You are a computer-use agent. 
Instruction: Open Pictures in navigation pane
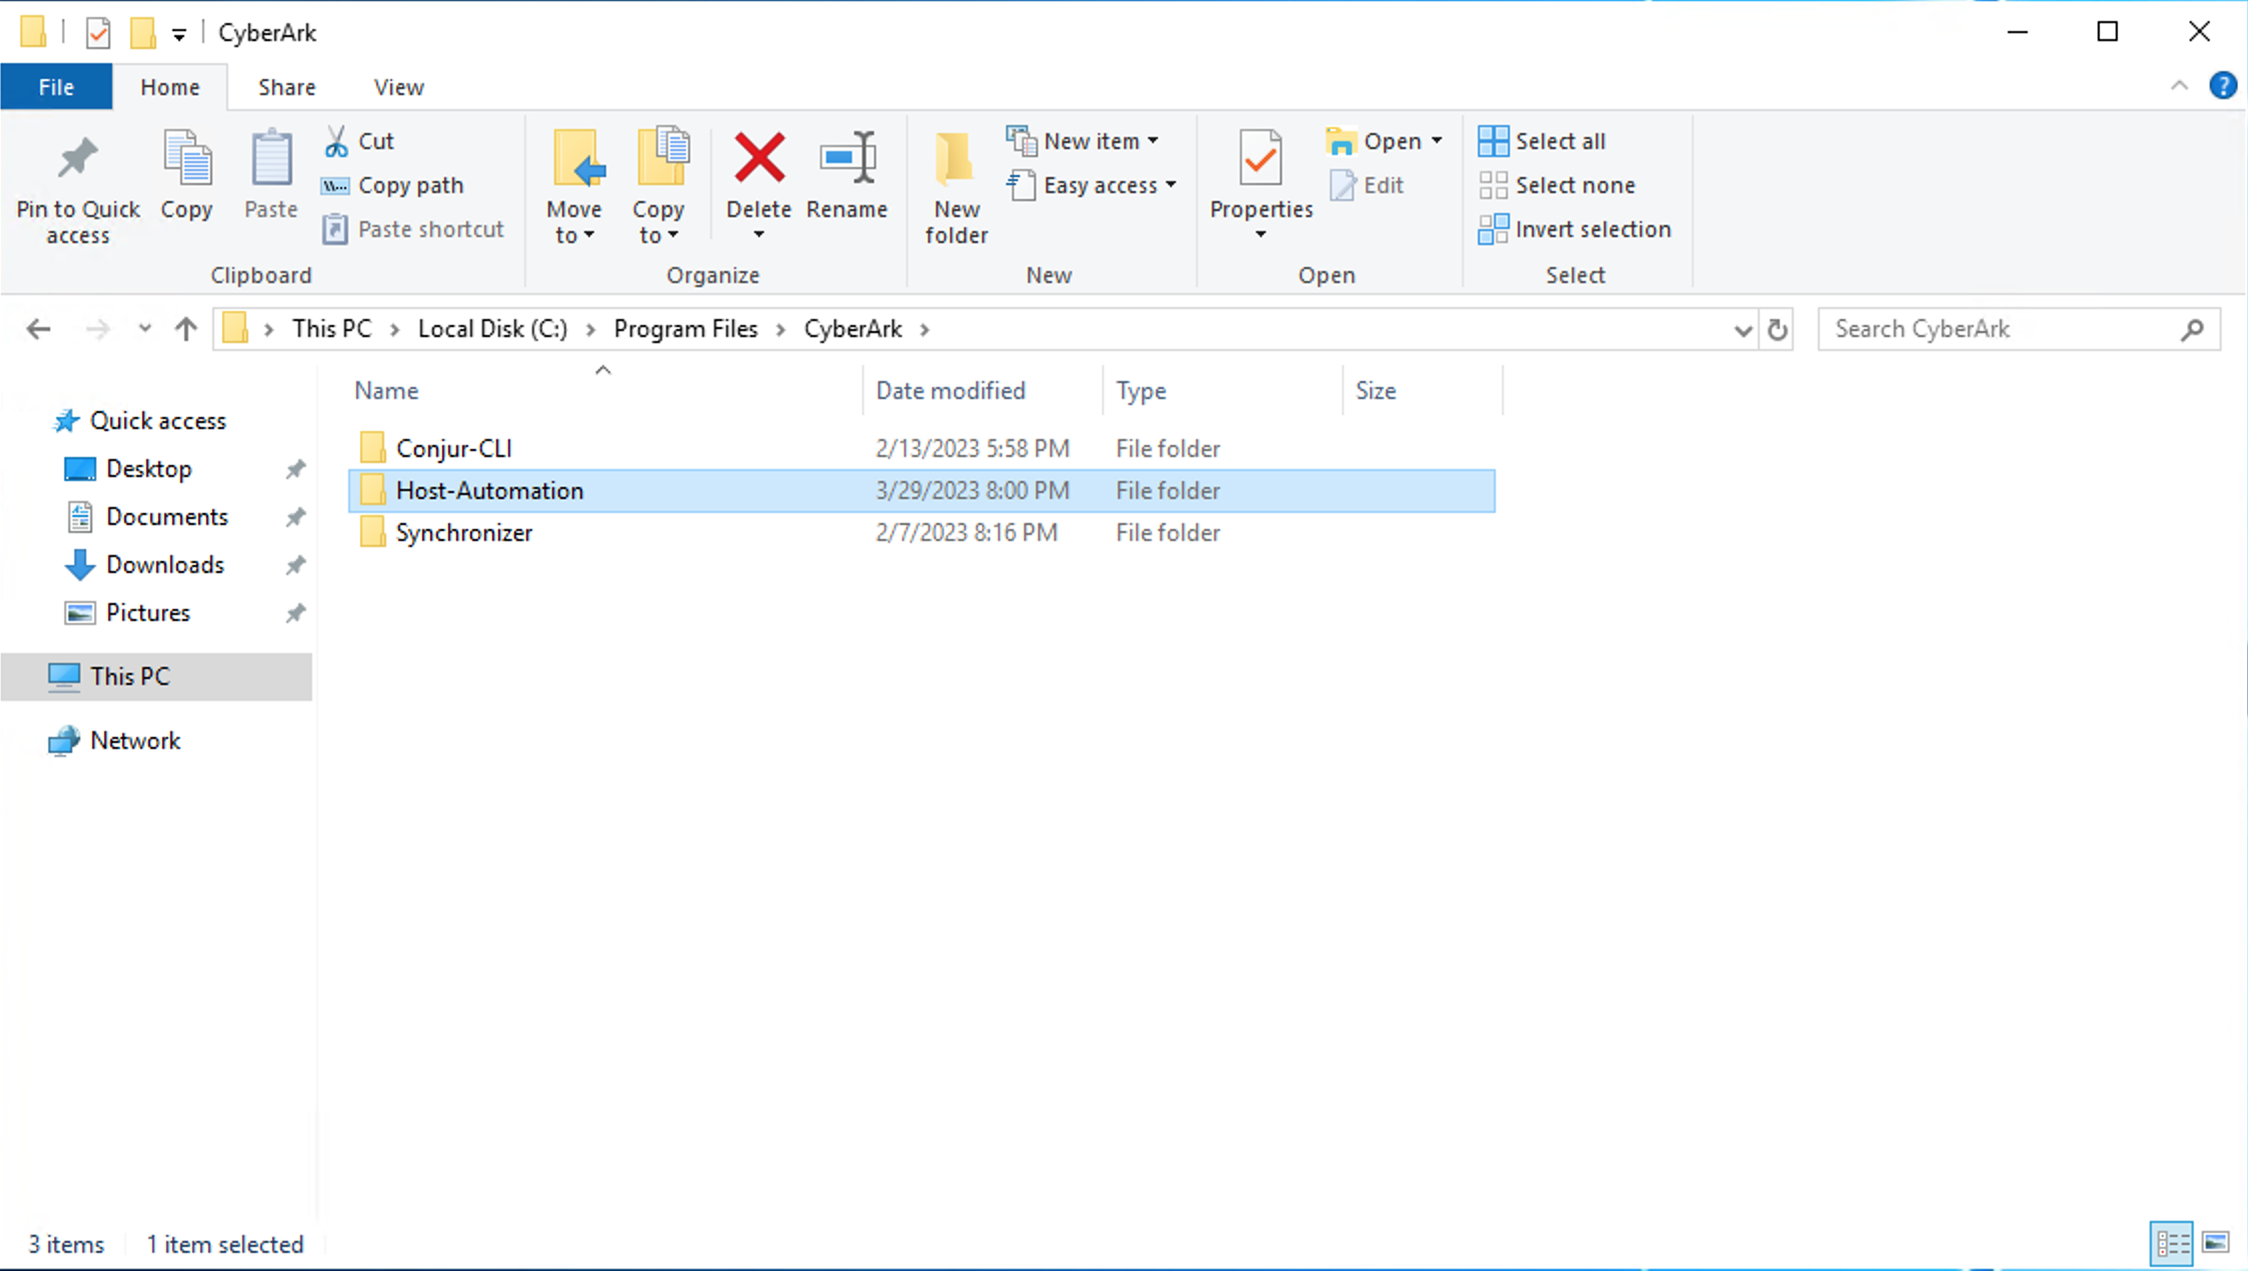tap(148, 613)
